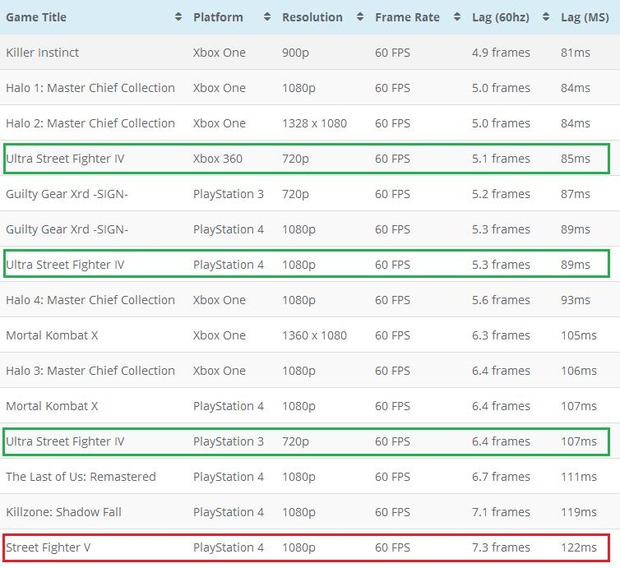Click 5.2 frames lag value
The image size is (620, 568).
point(501,194)
